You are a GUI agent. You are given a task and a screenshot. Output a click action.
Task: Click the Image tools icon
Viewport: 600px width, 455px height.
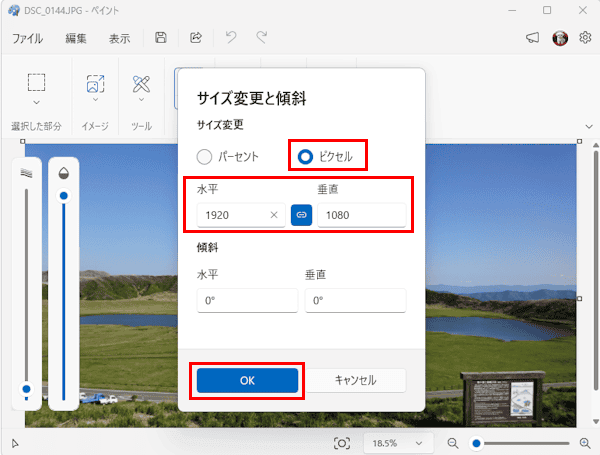click(95, 83)
